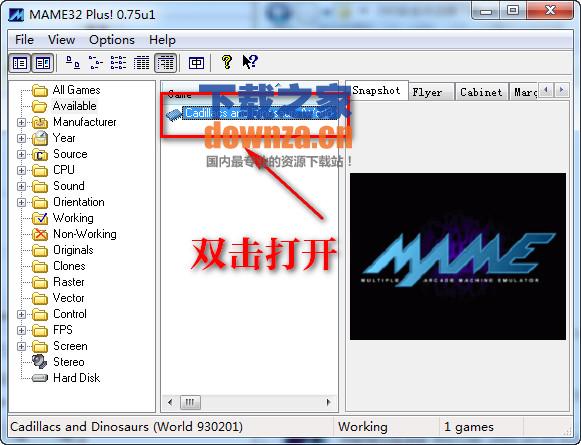Select the Screen tree item label
Viewport: 581px width, 445px height.
click(x=70, y=346)
